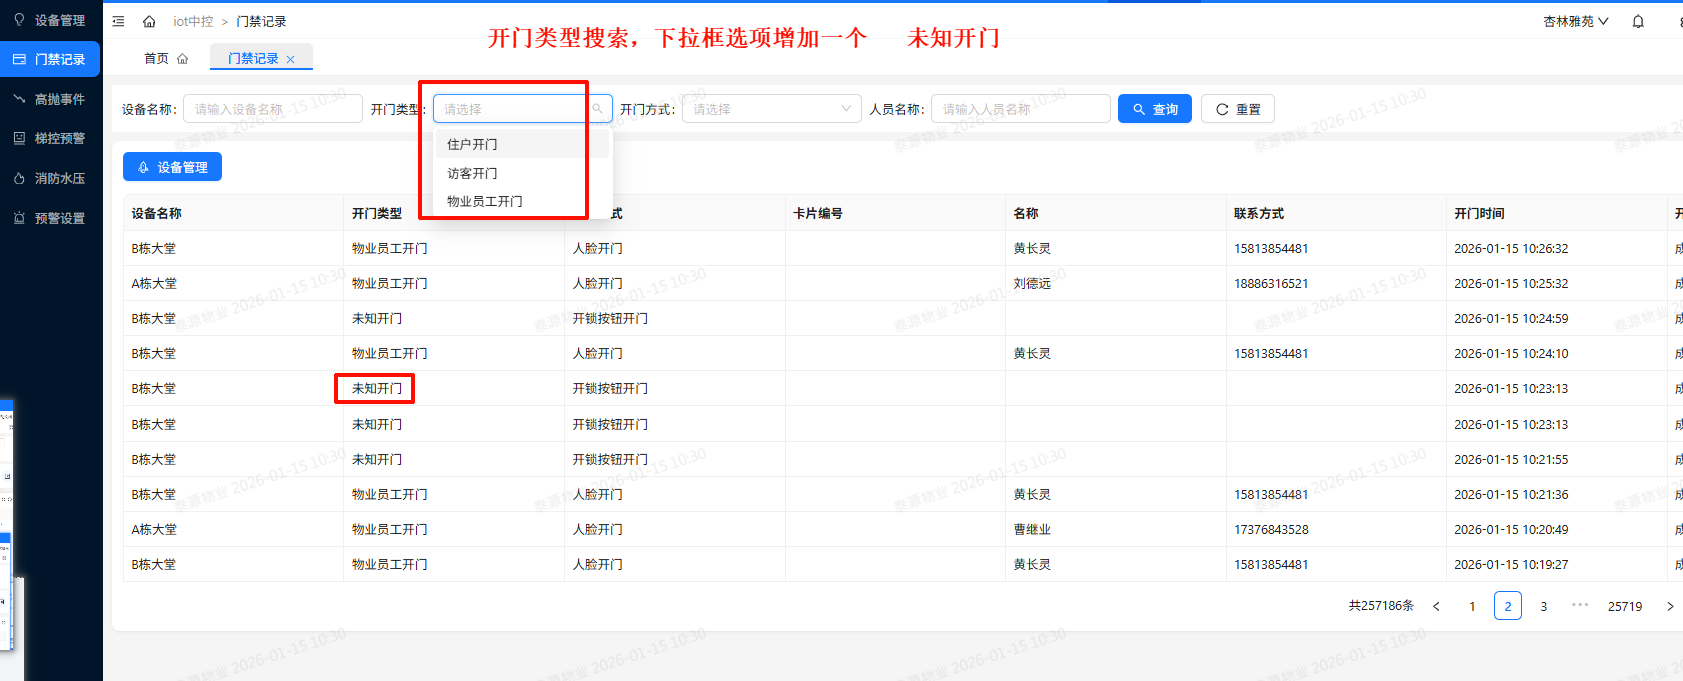Click time 2026-01-15 10:20:49
Image resolution: width=1683 pixels, height=681 pixels.
(x=1511, y=529)
